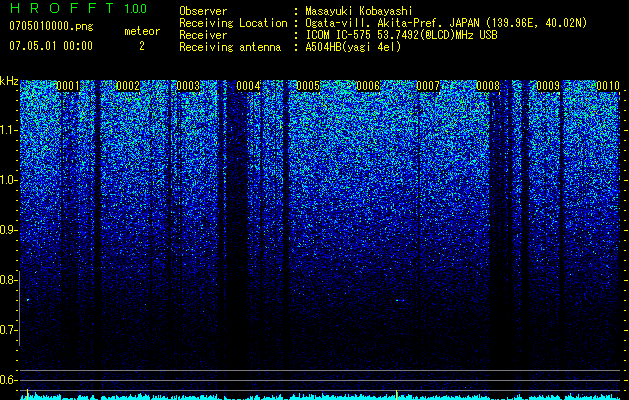629x400 pixels.
Task: Click time marker 0003
Action: click(x=188, y=86)
